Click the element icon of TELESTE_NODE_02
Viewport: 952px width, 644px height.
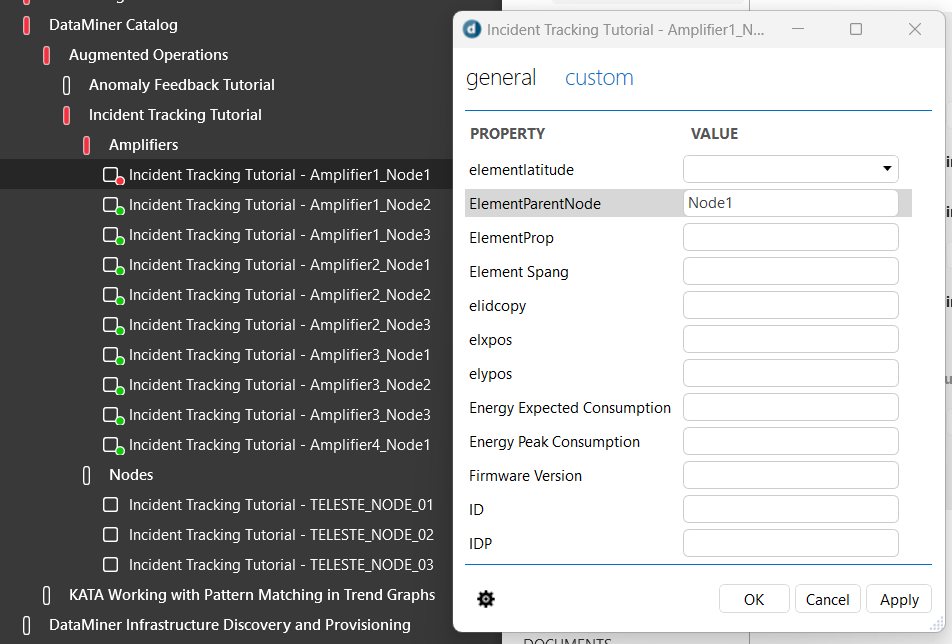(x=110, y=534)
